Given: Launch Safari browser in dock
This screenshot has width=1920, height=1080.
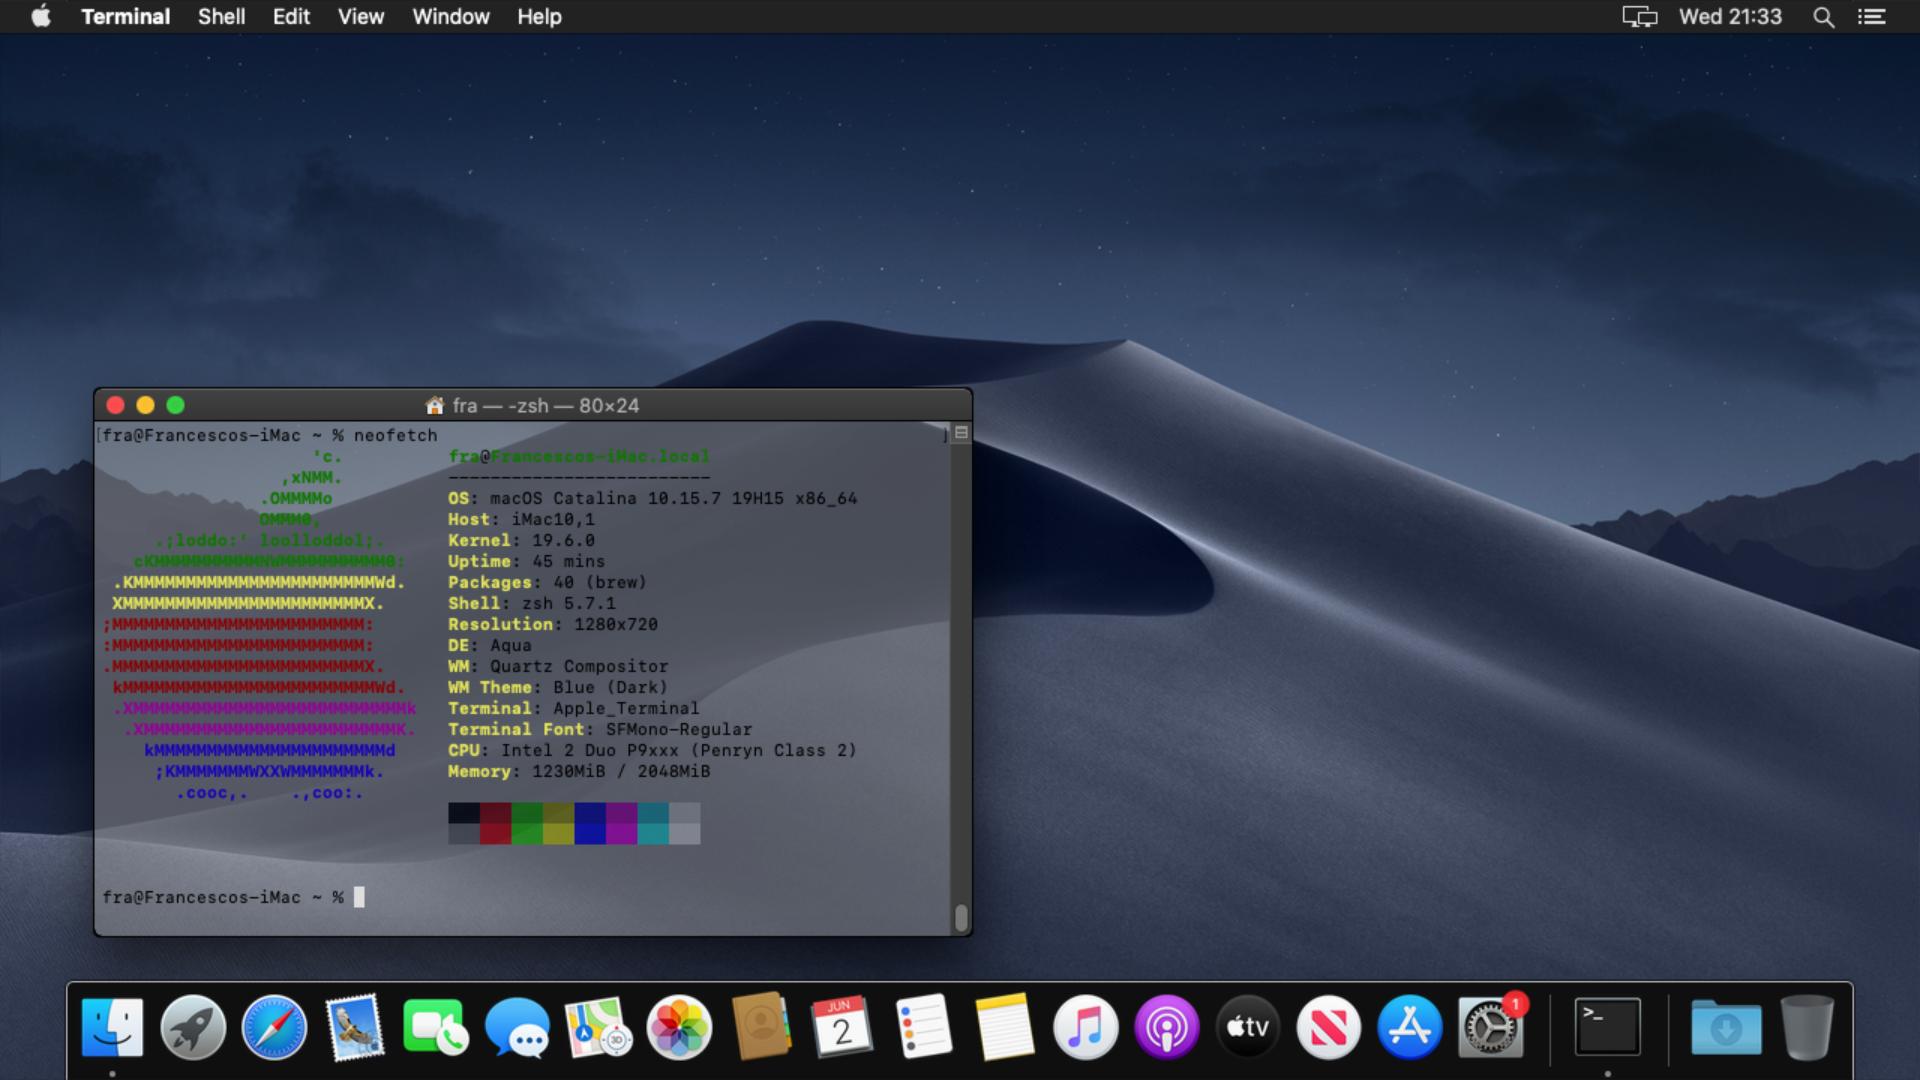Looking at the screenshot, I should [x=274, y=1027].
